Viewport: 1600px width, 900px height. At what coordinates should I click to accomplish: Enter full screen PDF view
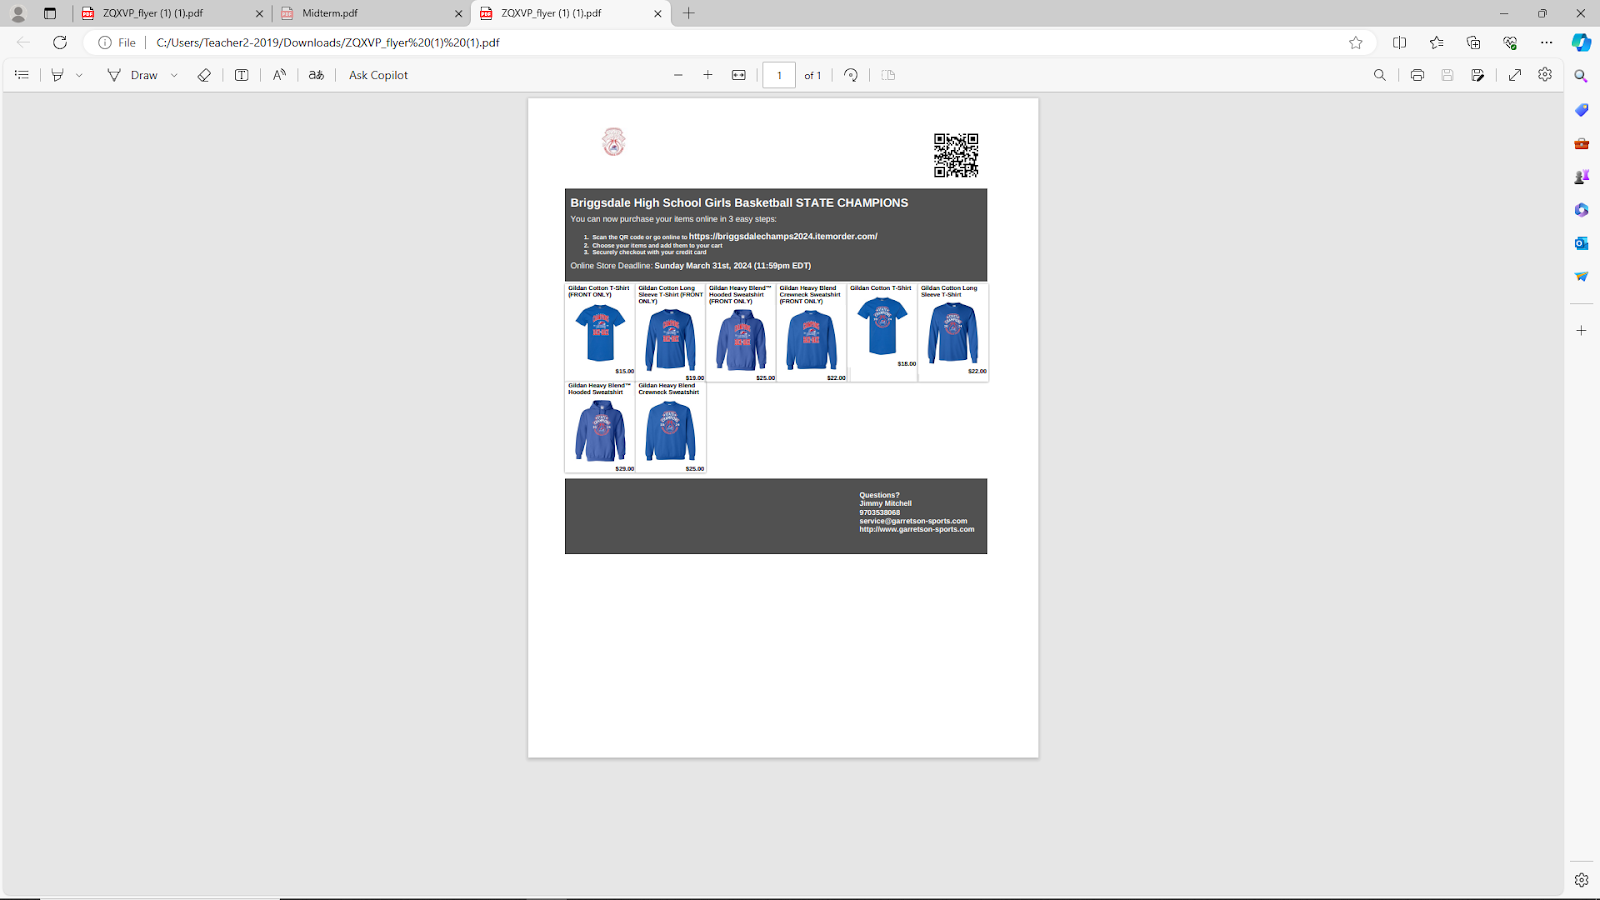click(x=1515, y=75)
